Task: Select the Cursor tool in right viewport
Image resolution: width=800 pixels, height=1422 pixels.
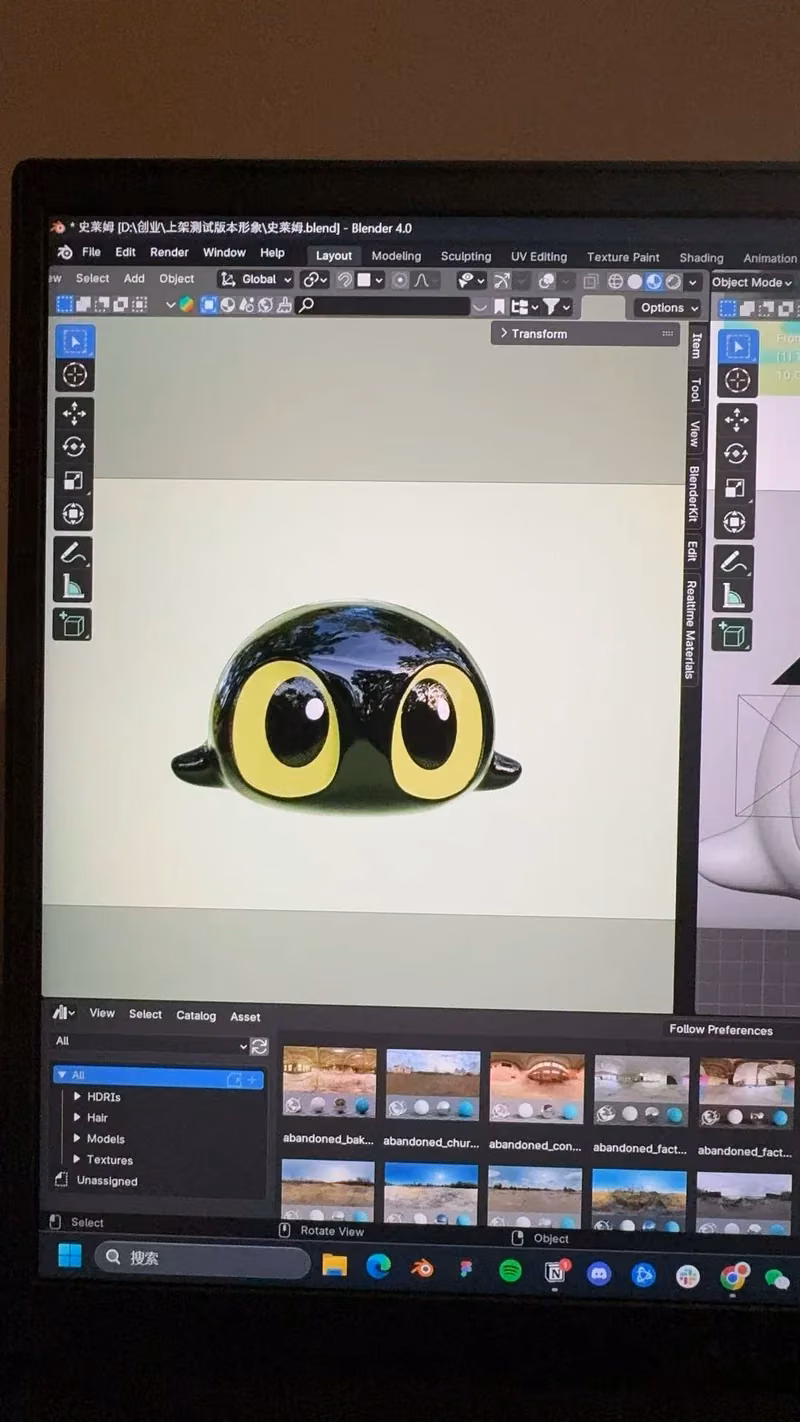Action: click(x=737, y=380)
